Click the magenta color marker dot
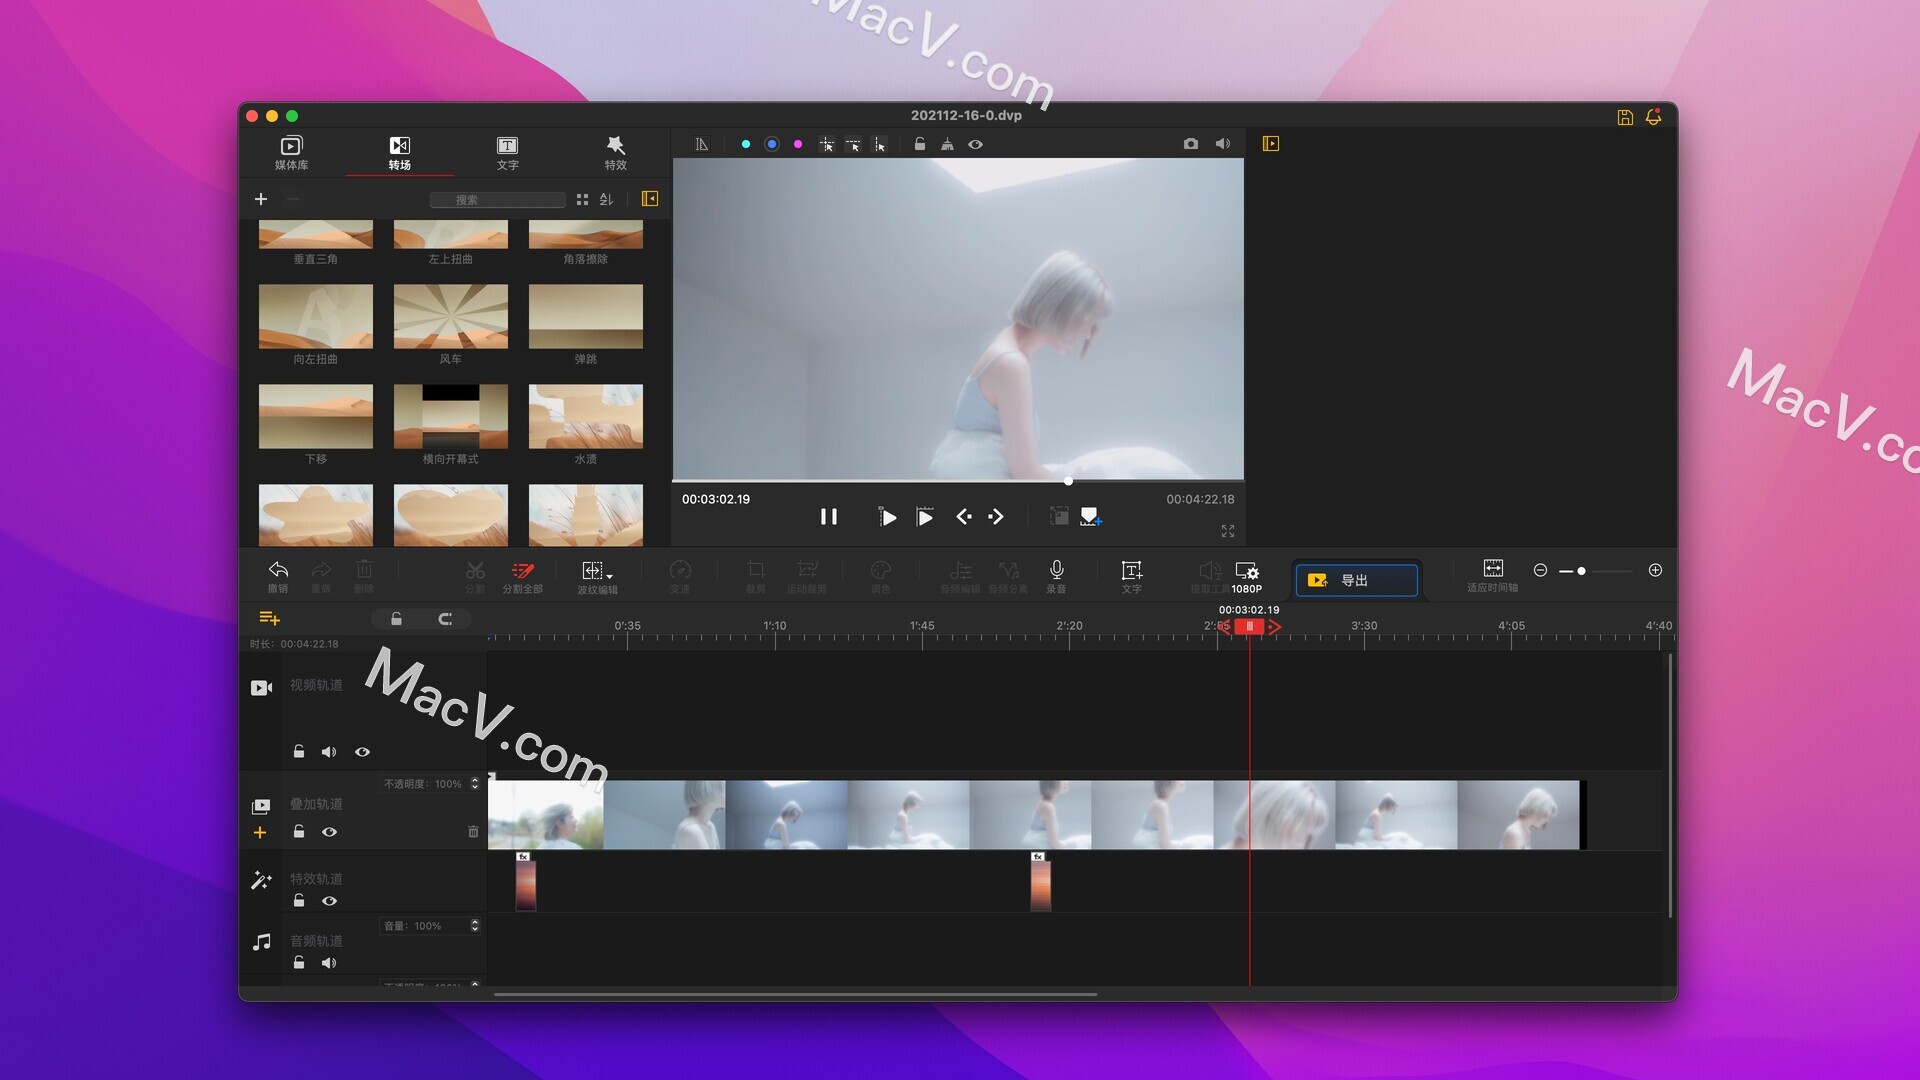This screenshot has width=1920, height=1080. click(798, 144)
